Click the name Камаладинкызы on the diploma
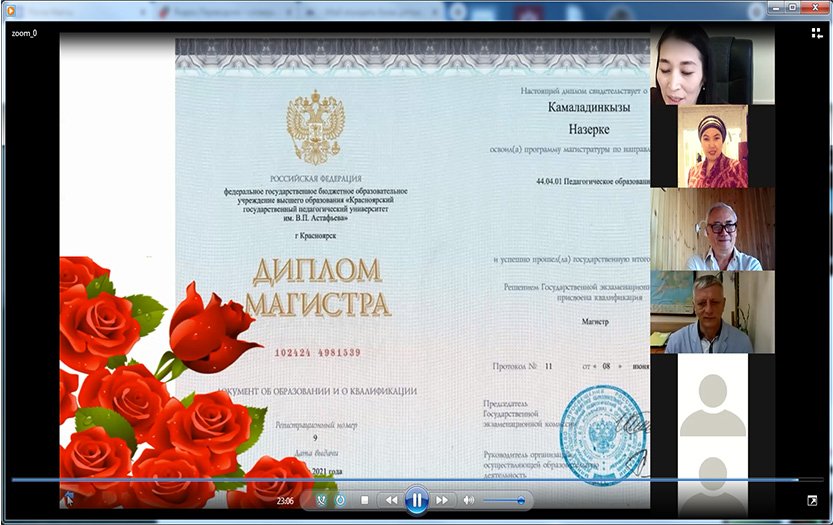Screen dimensions: 833x525 [x=589, y=107]
